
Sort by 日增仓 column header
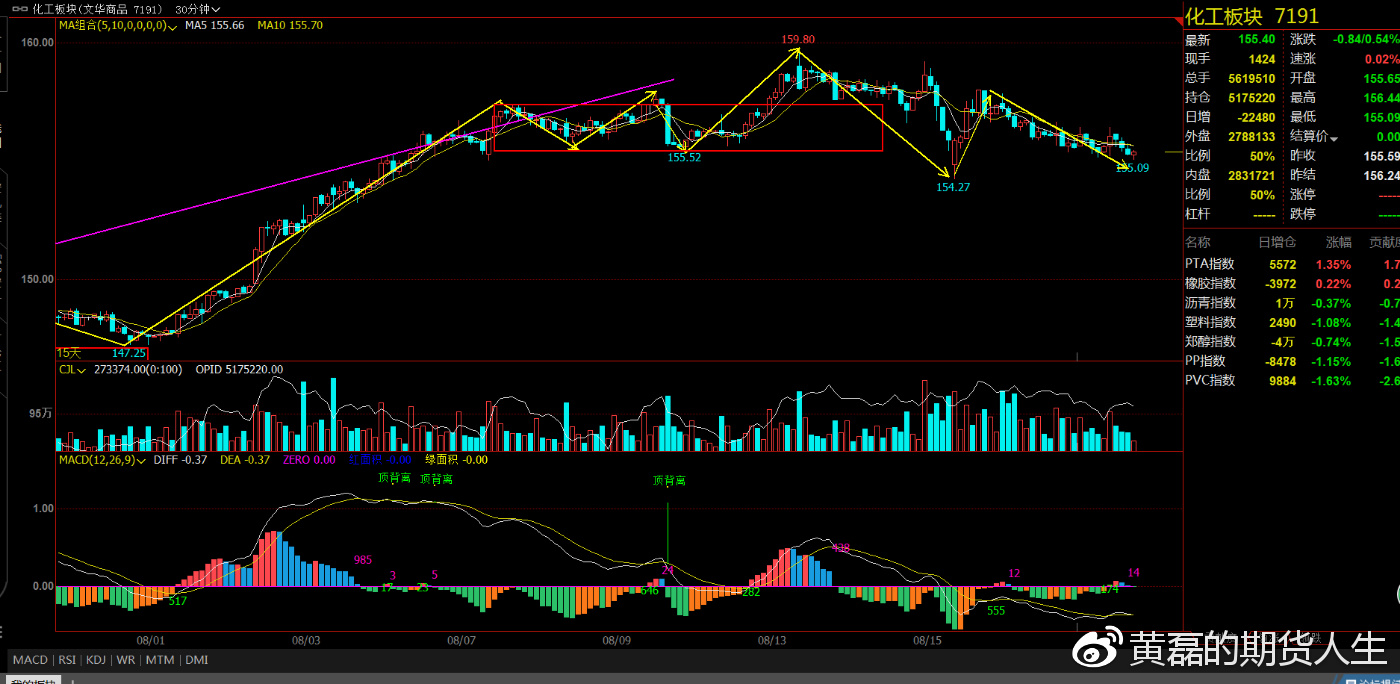tap(1277, 242)
